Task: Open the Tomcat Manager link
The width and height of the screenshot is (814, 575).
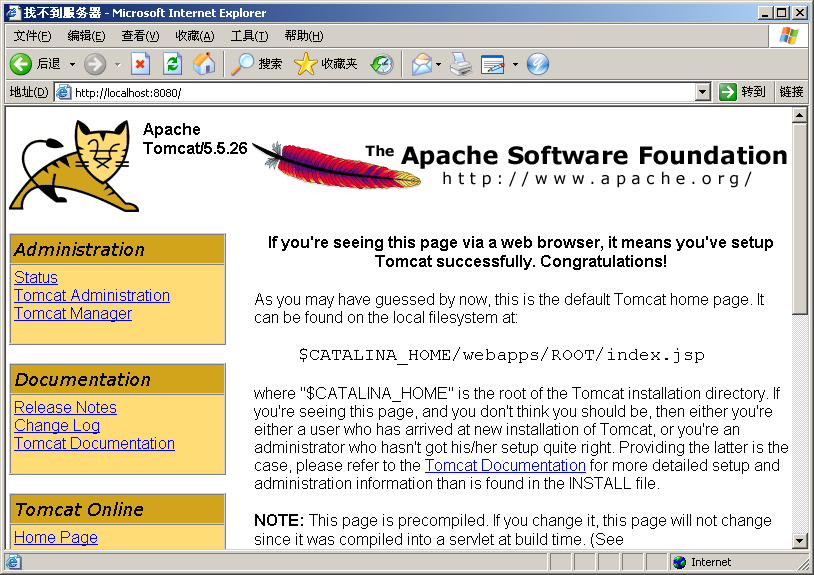Action: click(73, 313)
